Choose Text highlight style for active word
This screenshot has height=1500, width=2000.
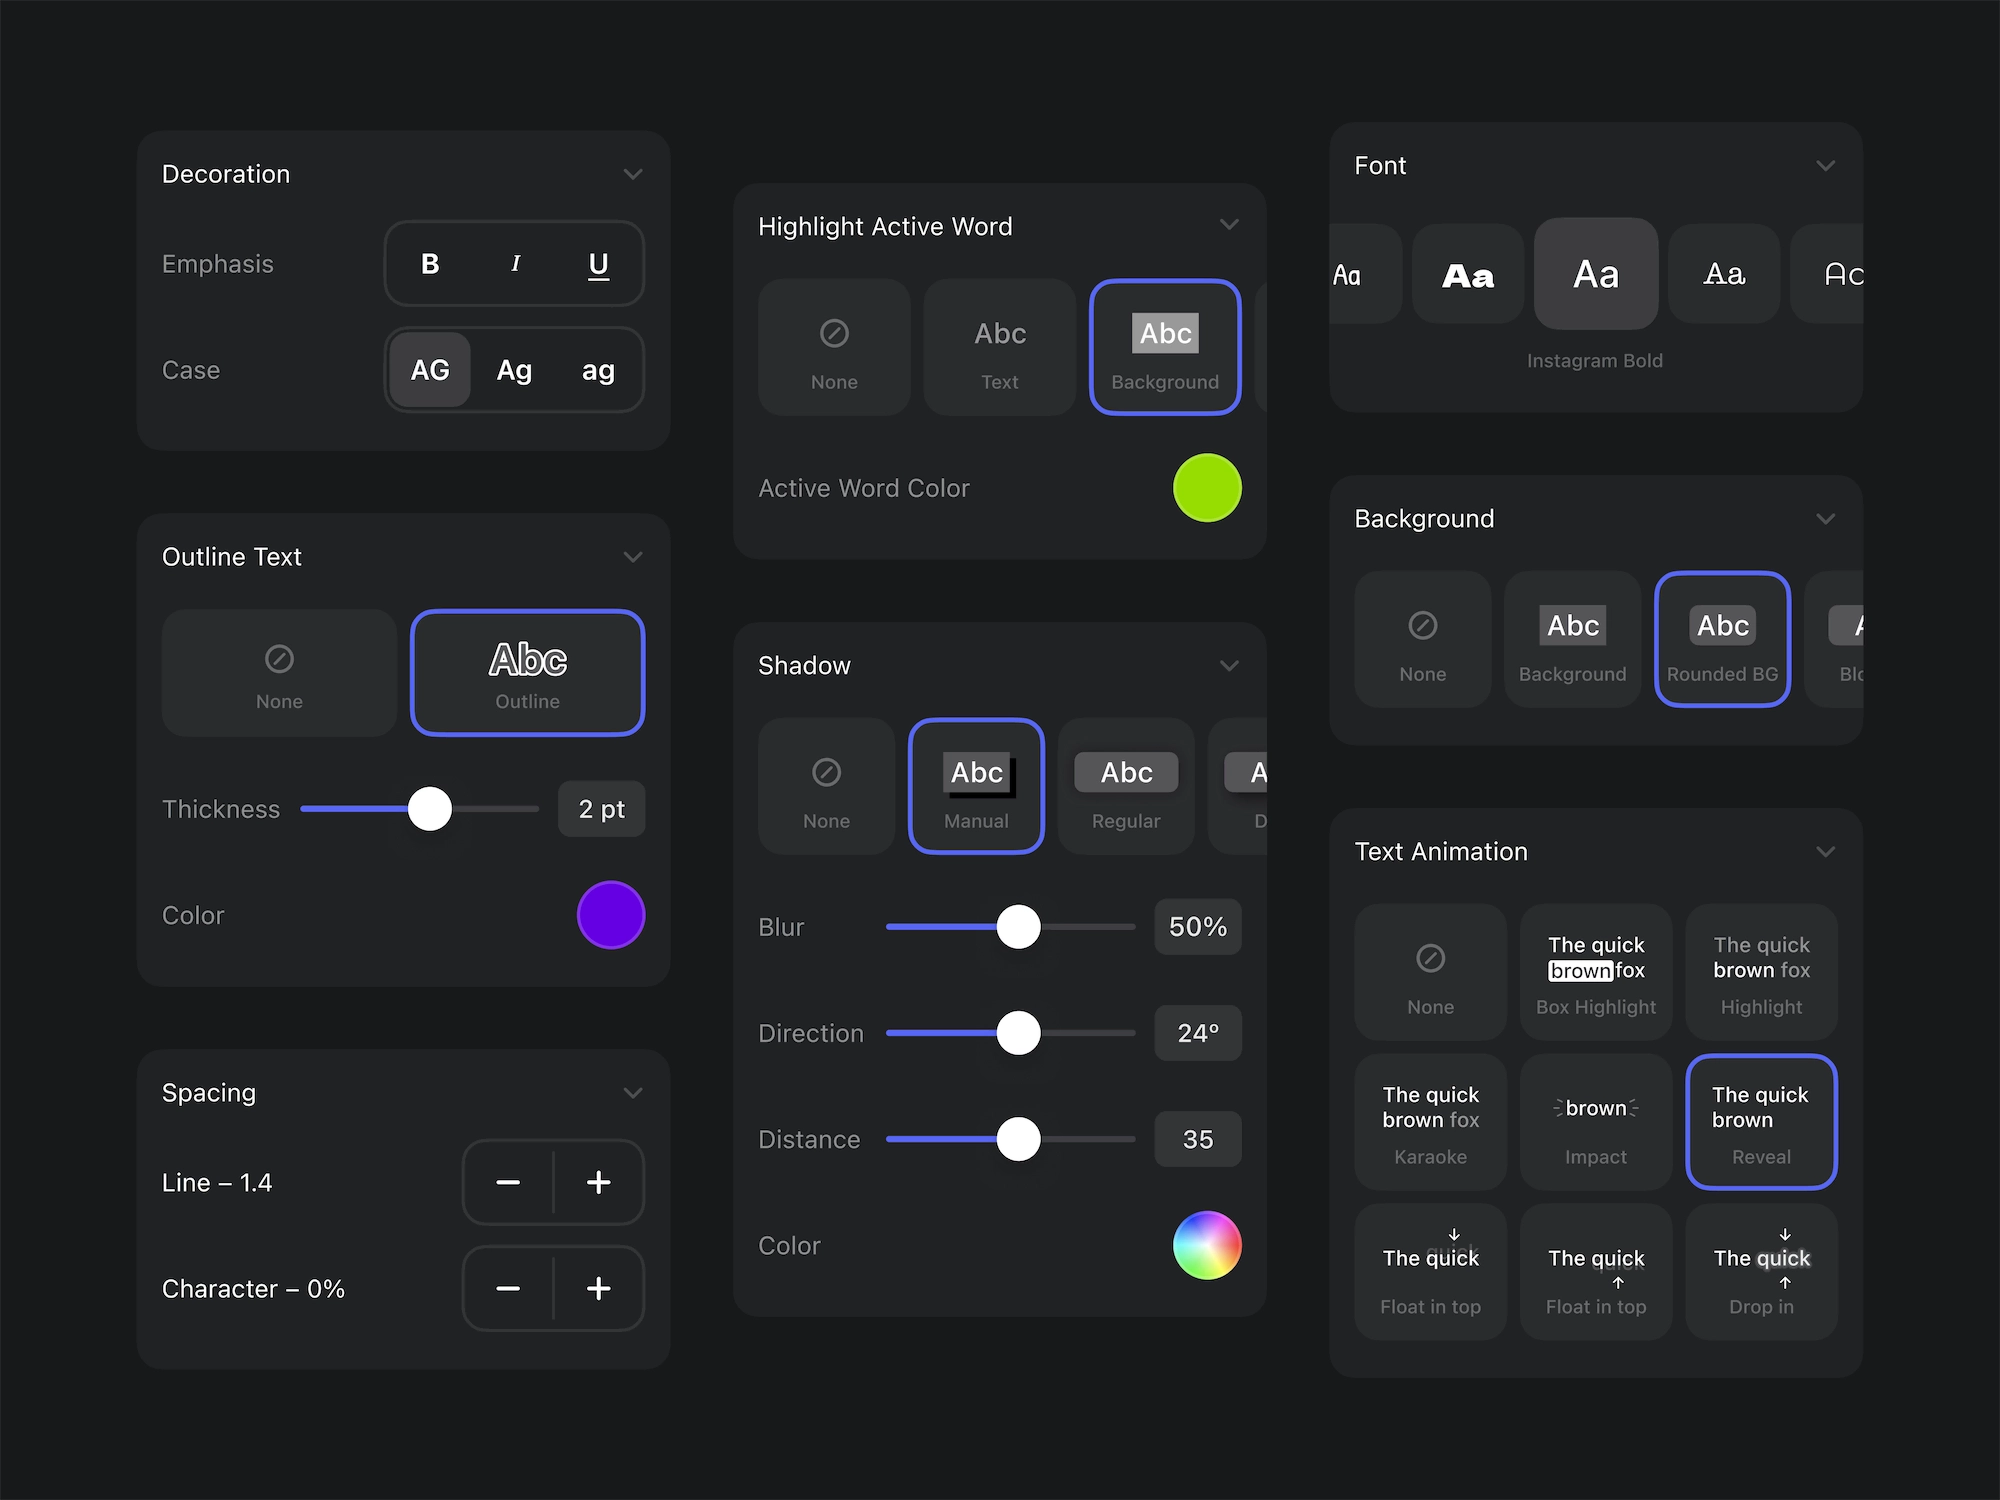click(x=999, y=347)
